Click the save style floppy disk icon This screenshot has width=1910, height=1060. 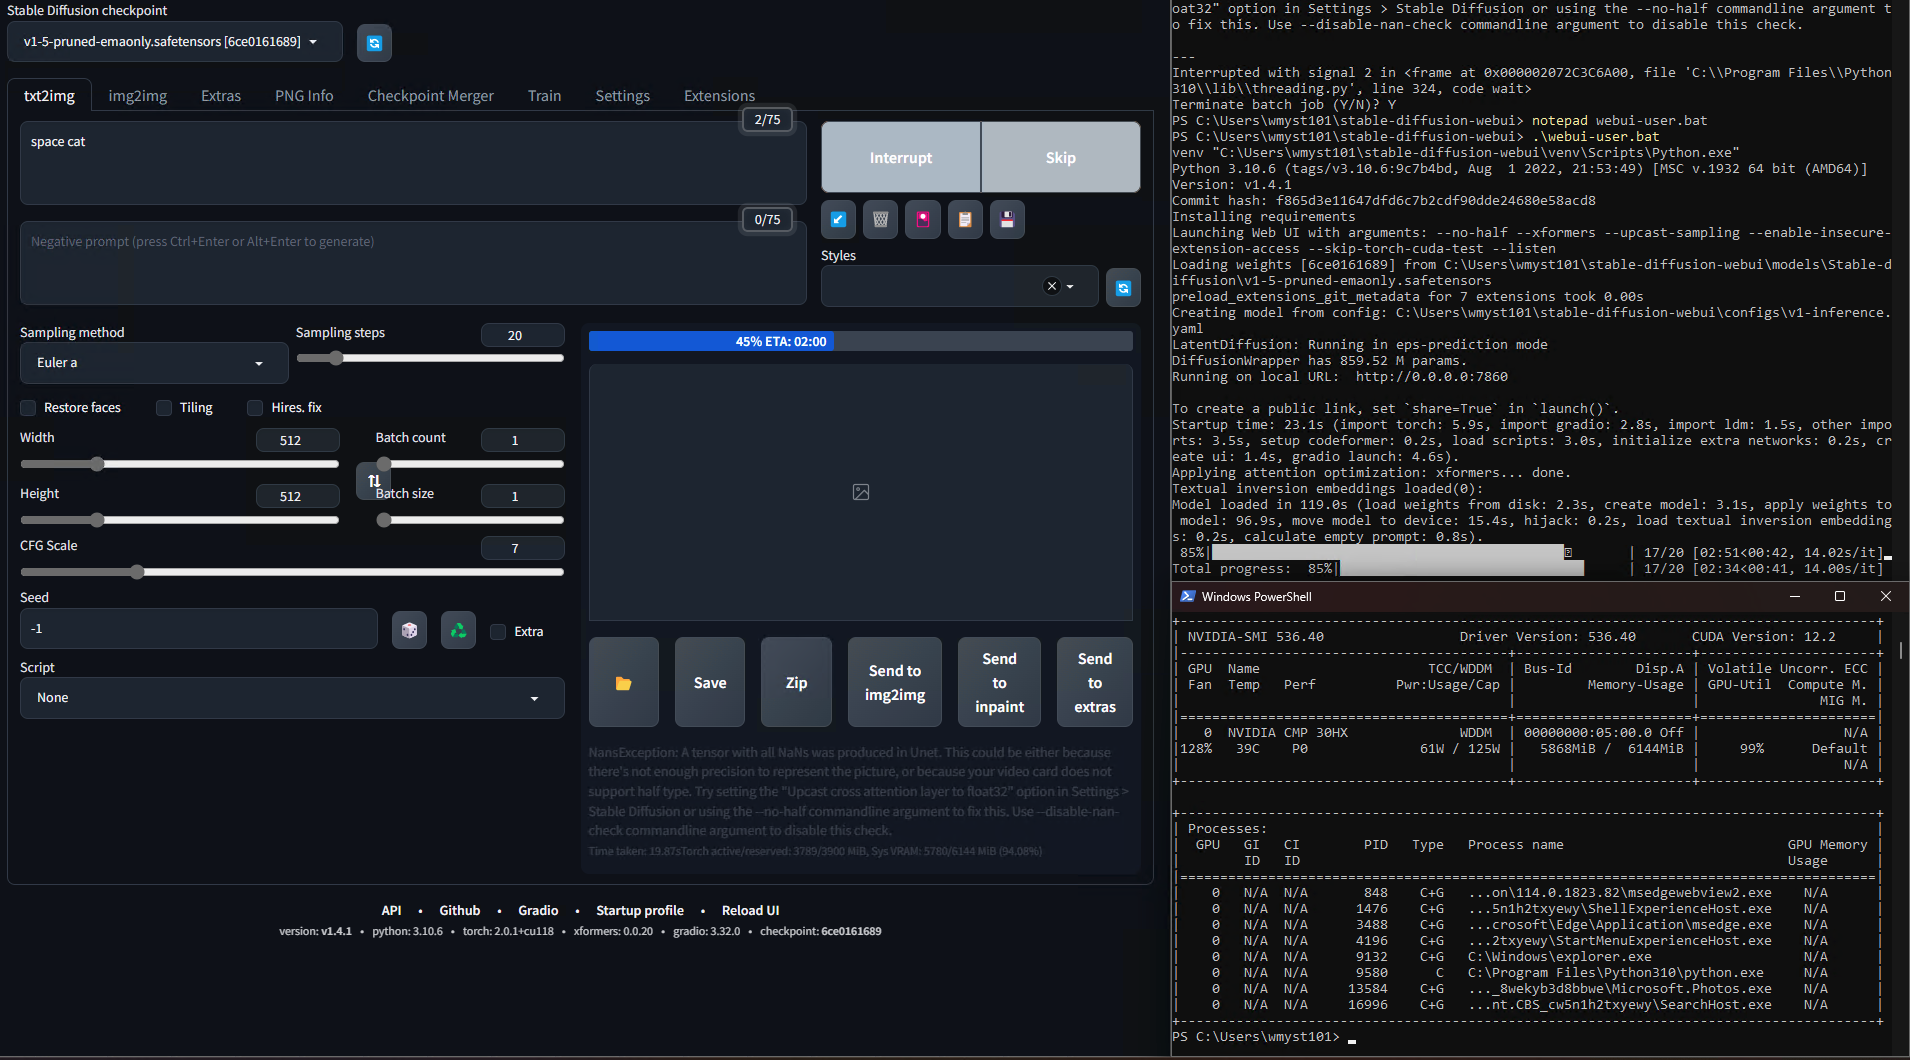pyautogui.click(x=1007, y=220)
